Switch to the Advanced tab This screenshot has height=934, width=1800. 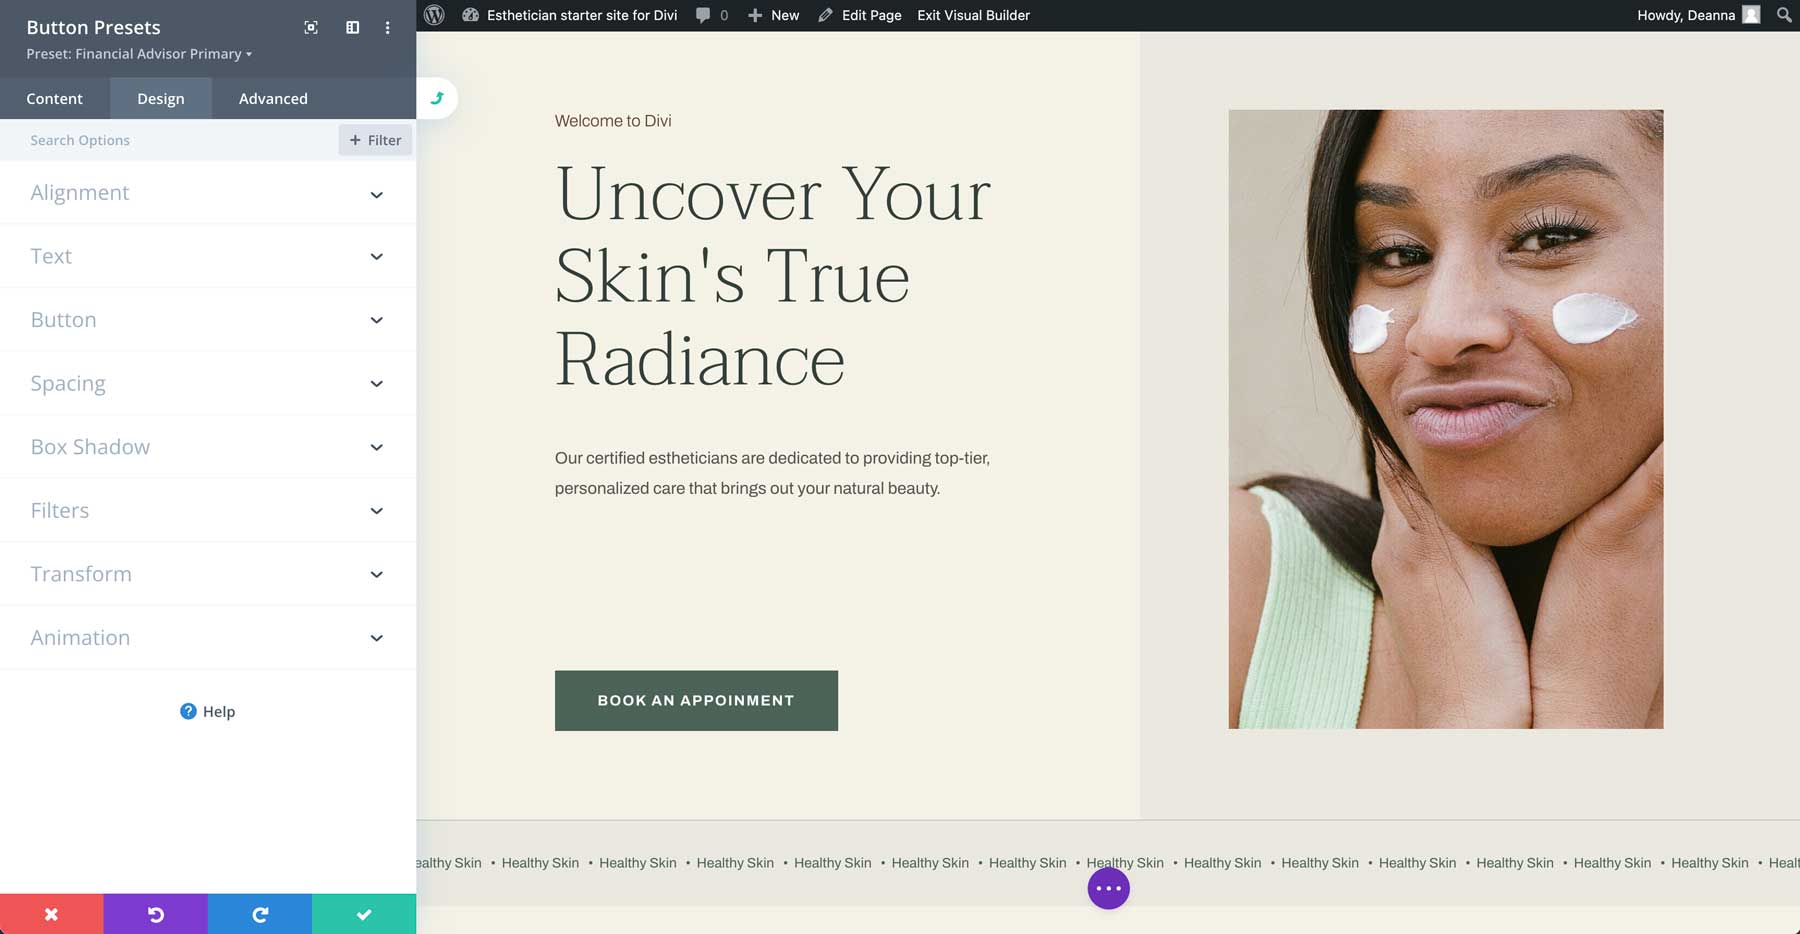(x=272, y=98)
